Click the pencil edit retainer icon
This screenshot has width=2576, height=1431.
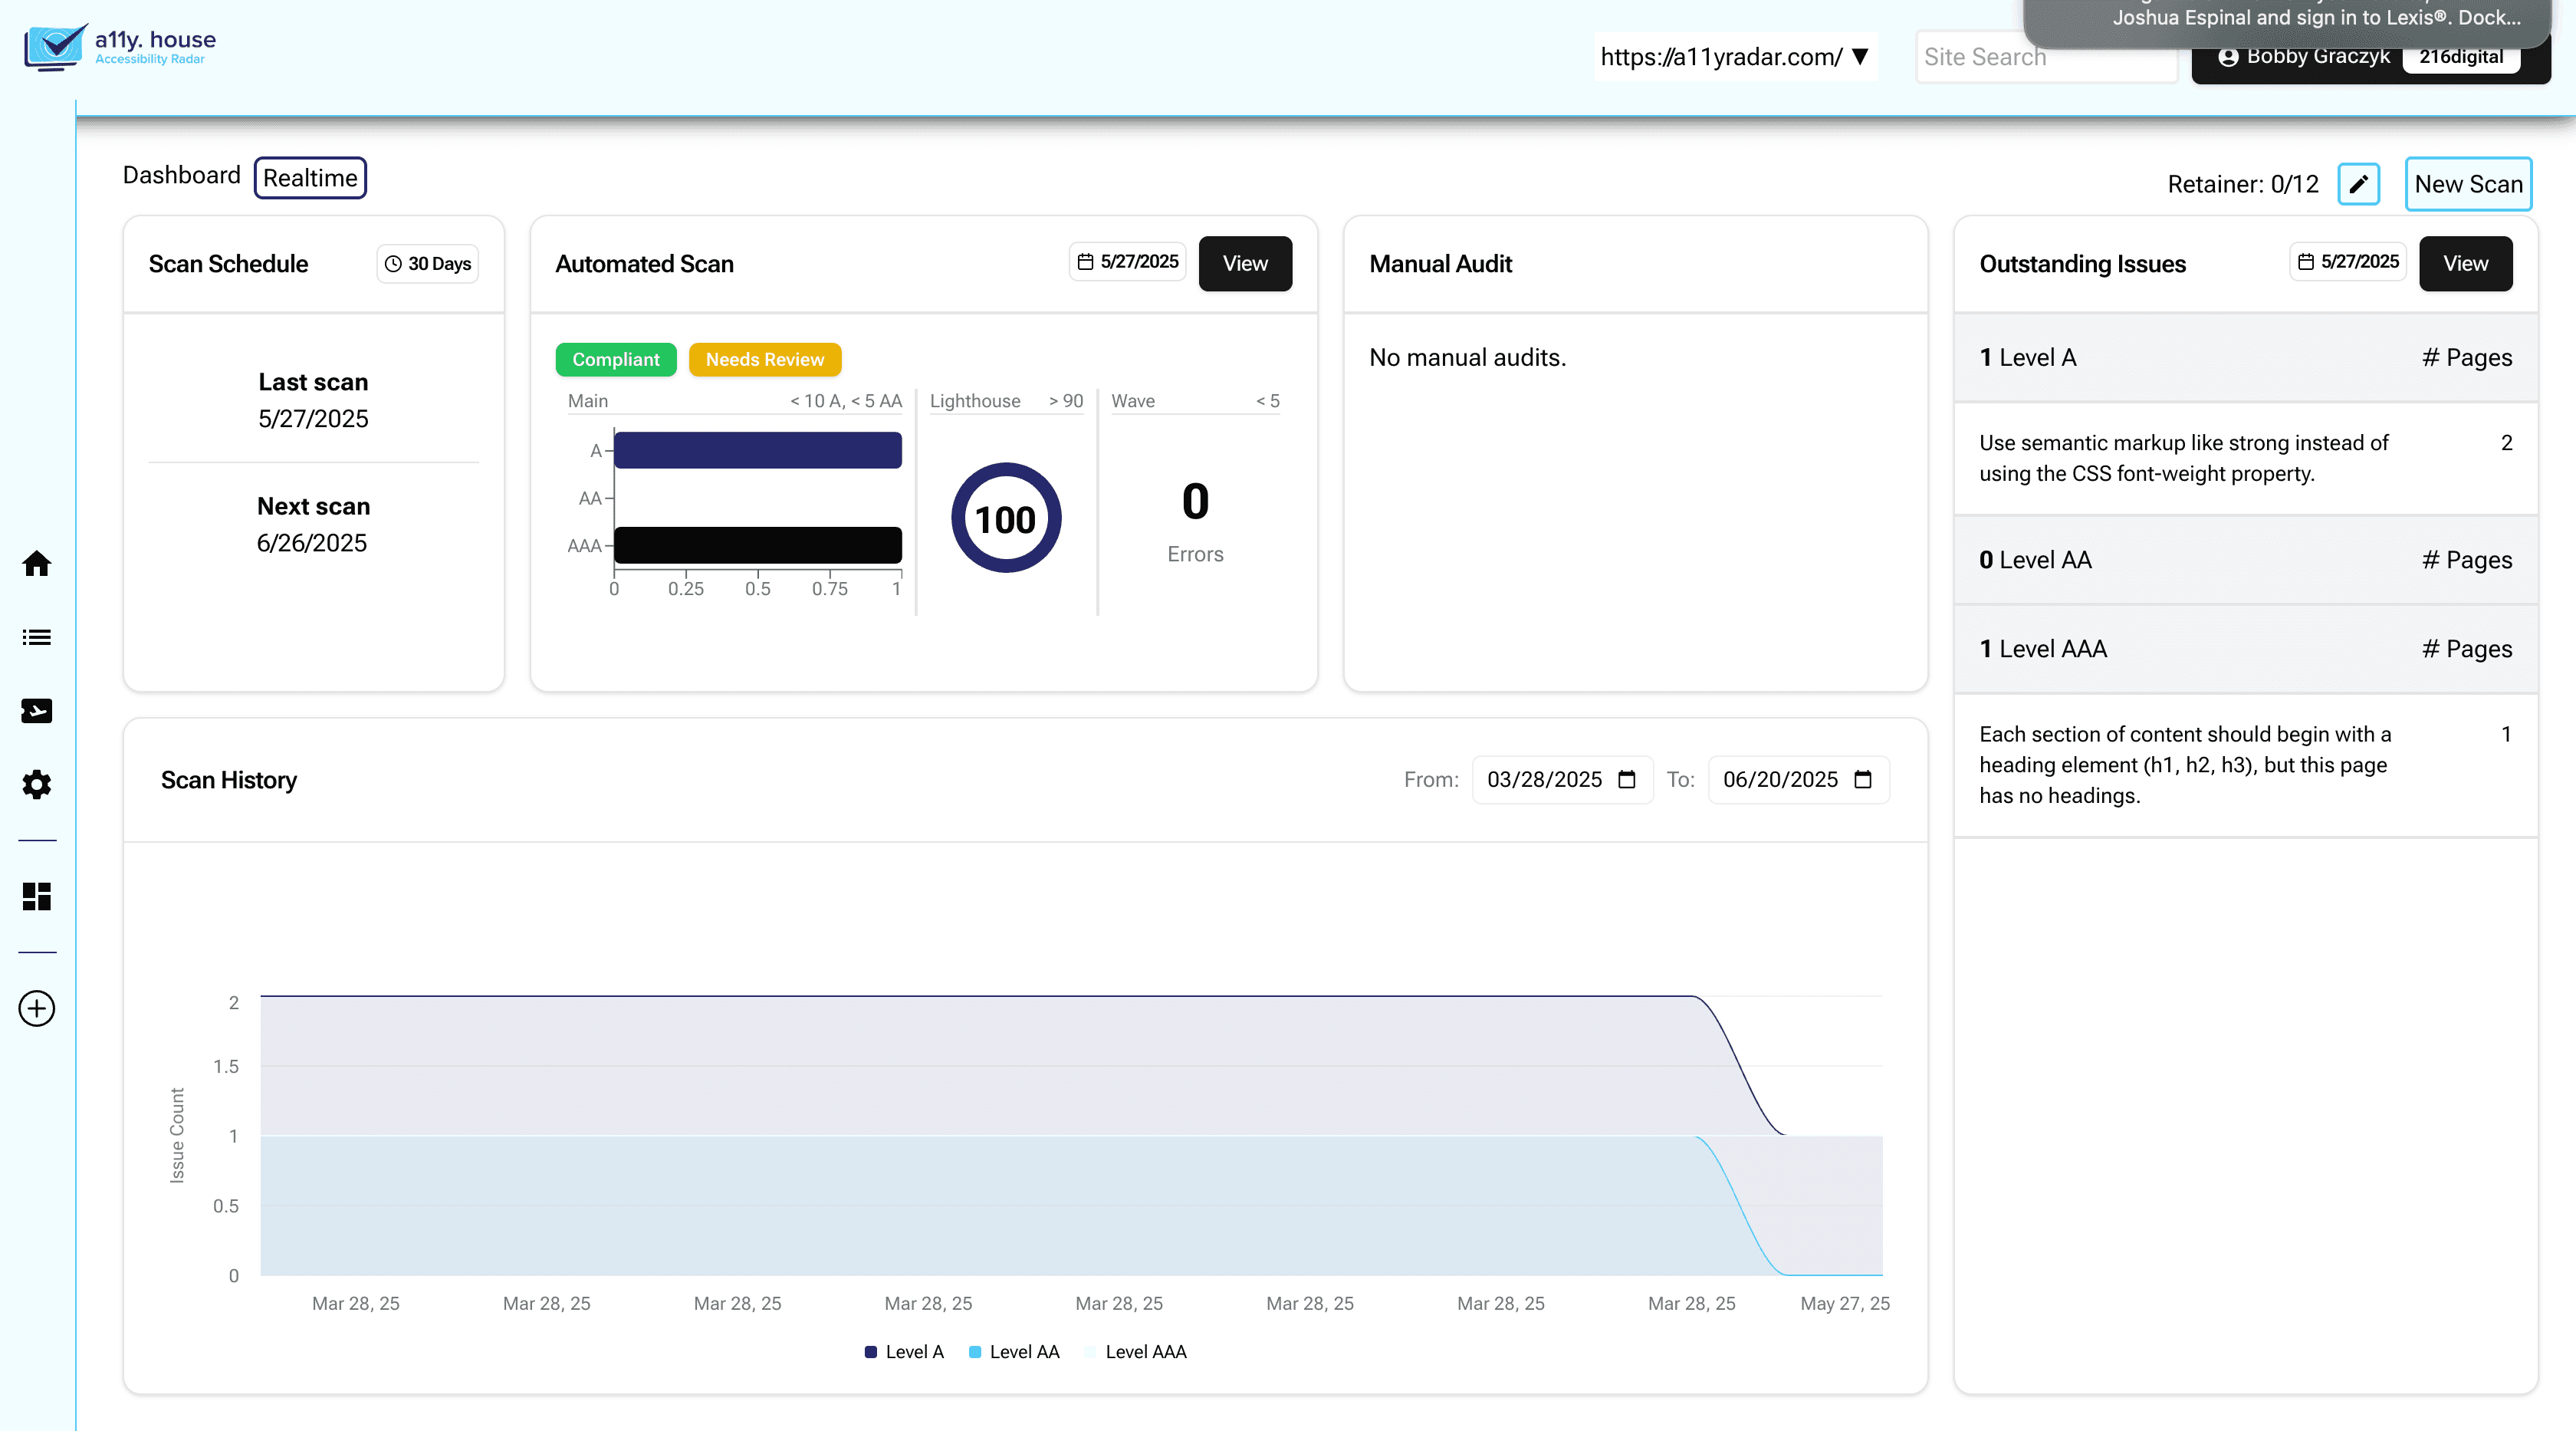tap(2358, 184)
